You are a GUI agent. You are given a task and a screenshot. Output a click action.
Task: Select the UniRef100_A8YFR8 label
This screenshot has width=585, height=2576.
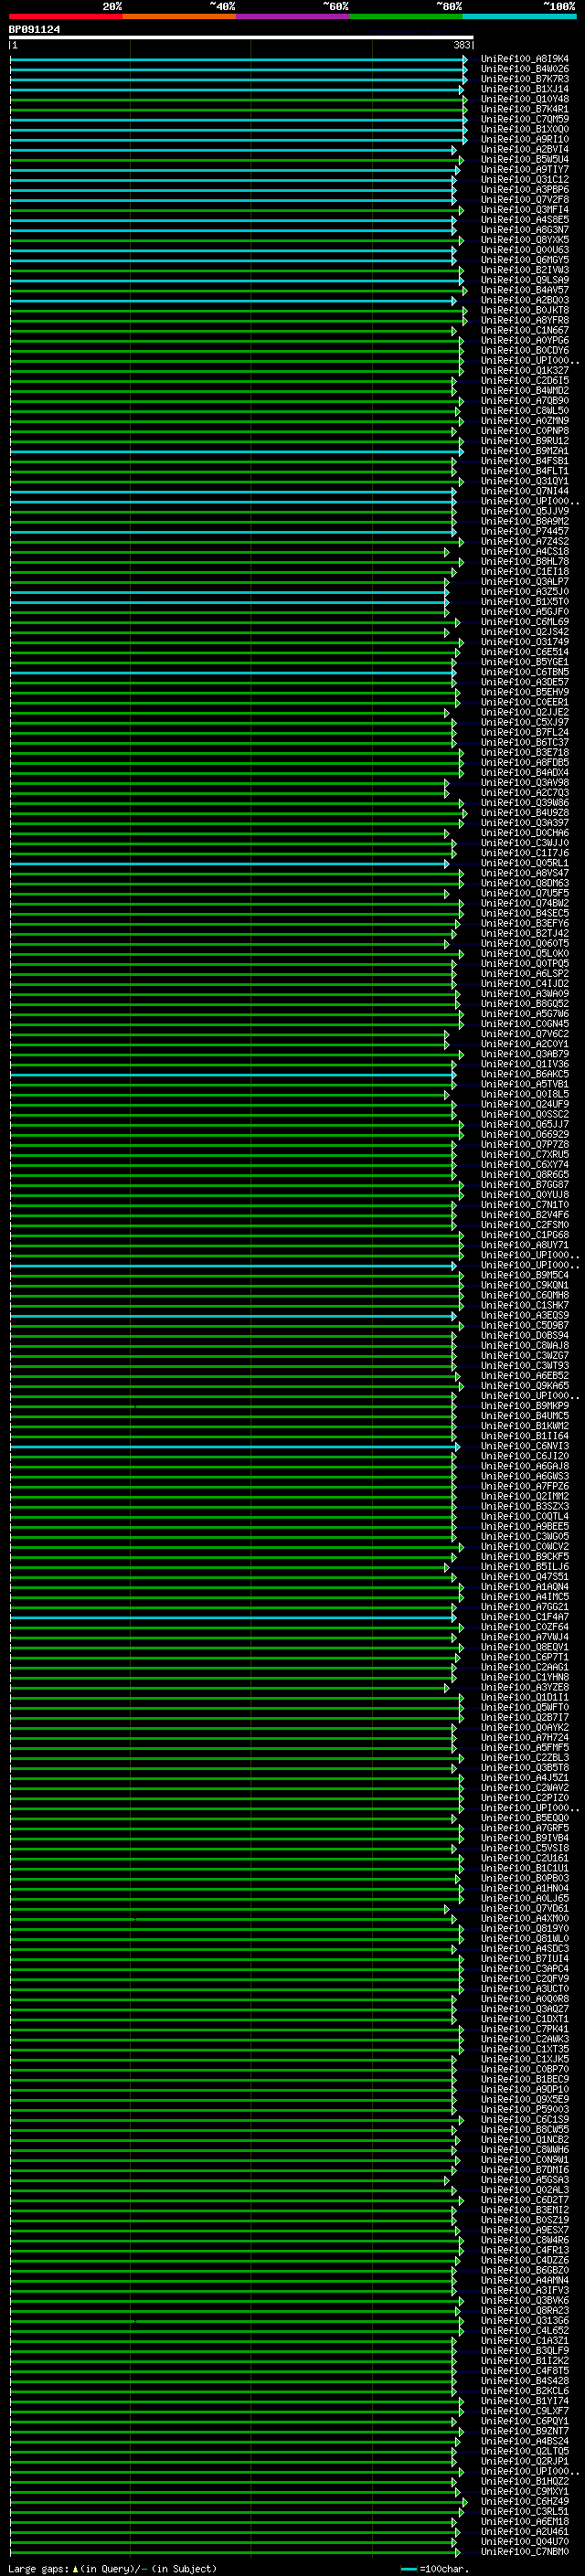525,320
